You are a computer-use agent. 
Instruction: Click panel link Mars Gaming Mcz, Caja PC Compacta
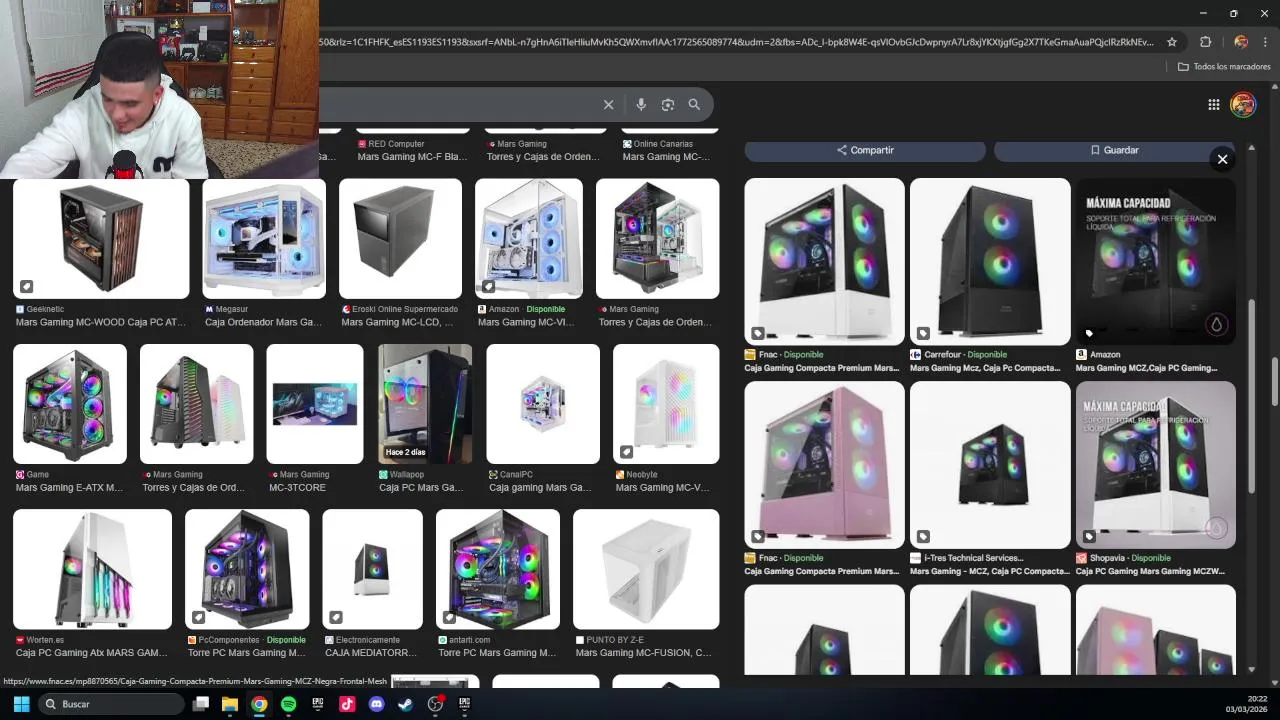[x=985, y=368]
